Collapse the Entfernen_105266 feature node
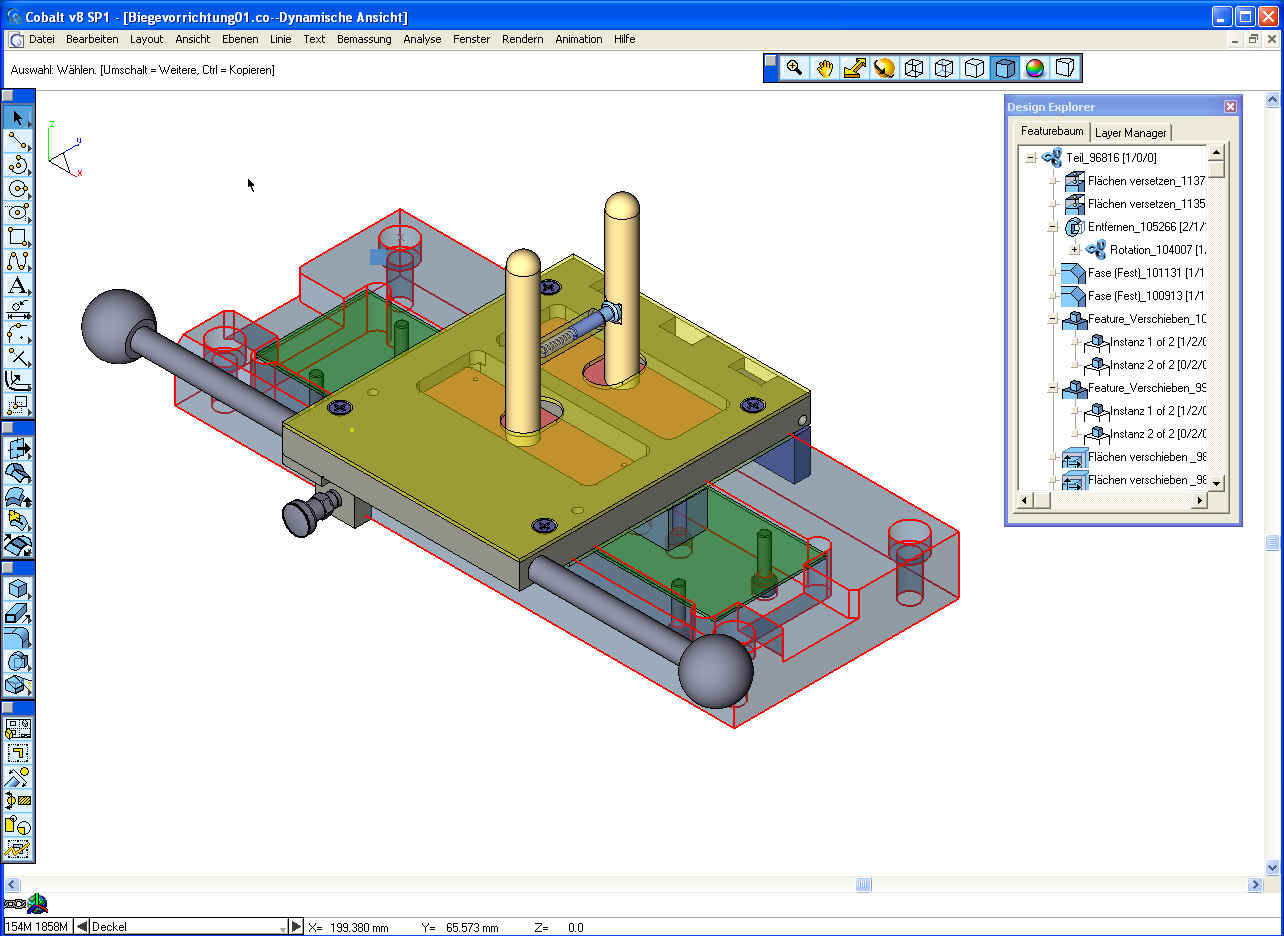 [1053, 227]
